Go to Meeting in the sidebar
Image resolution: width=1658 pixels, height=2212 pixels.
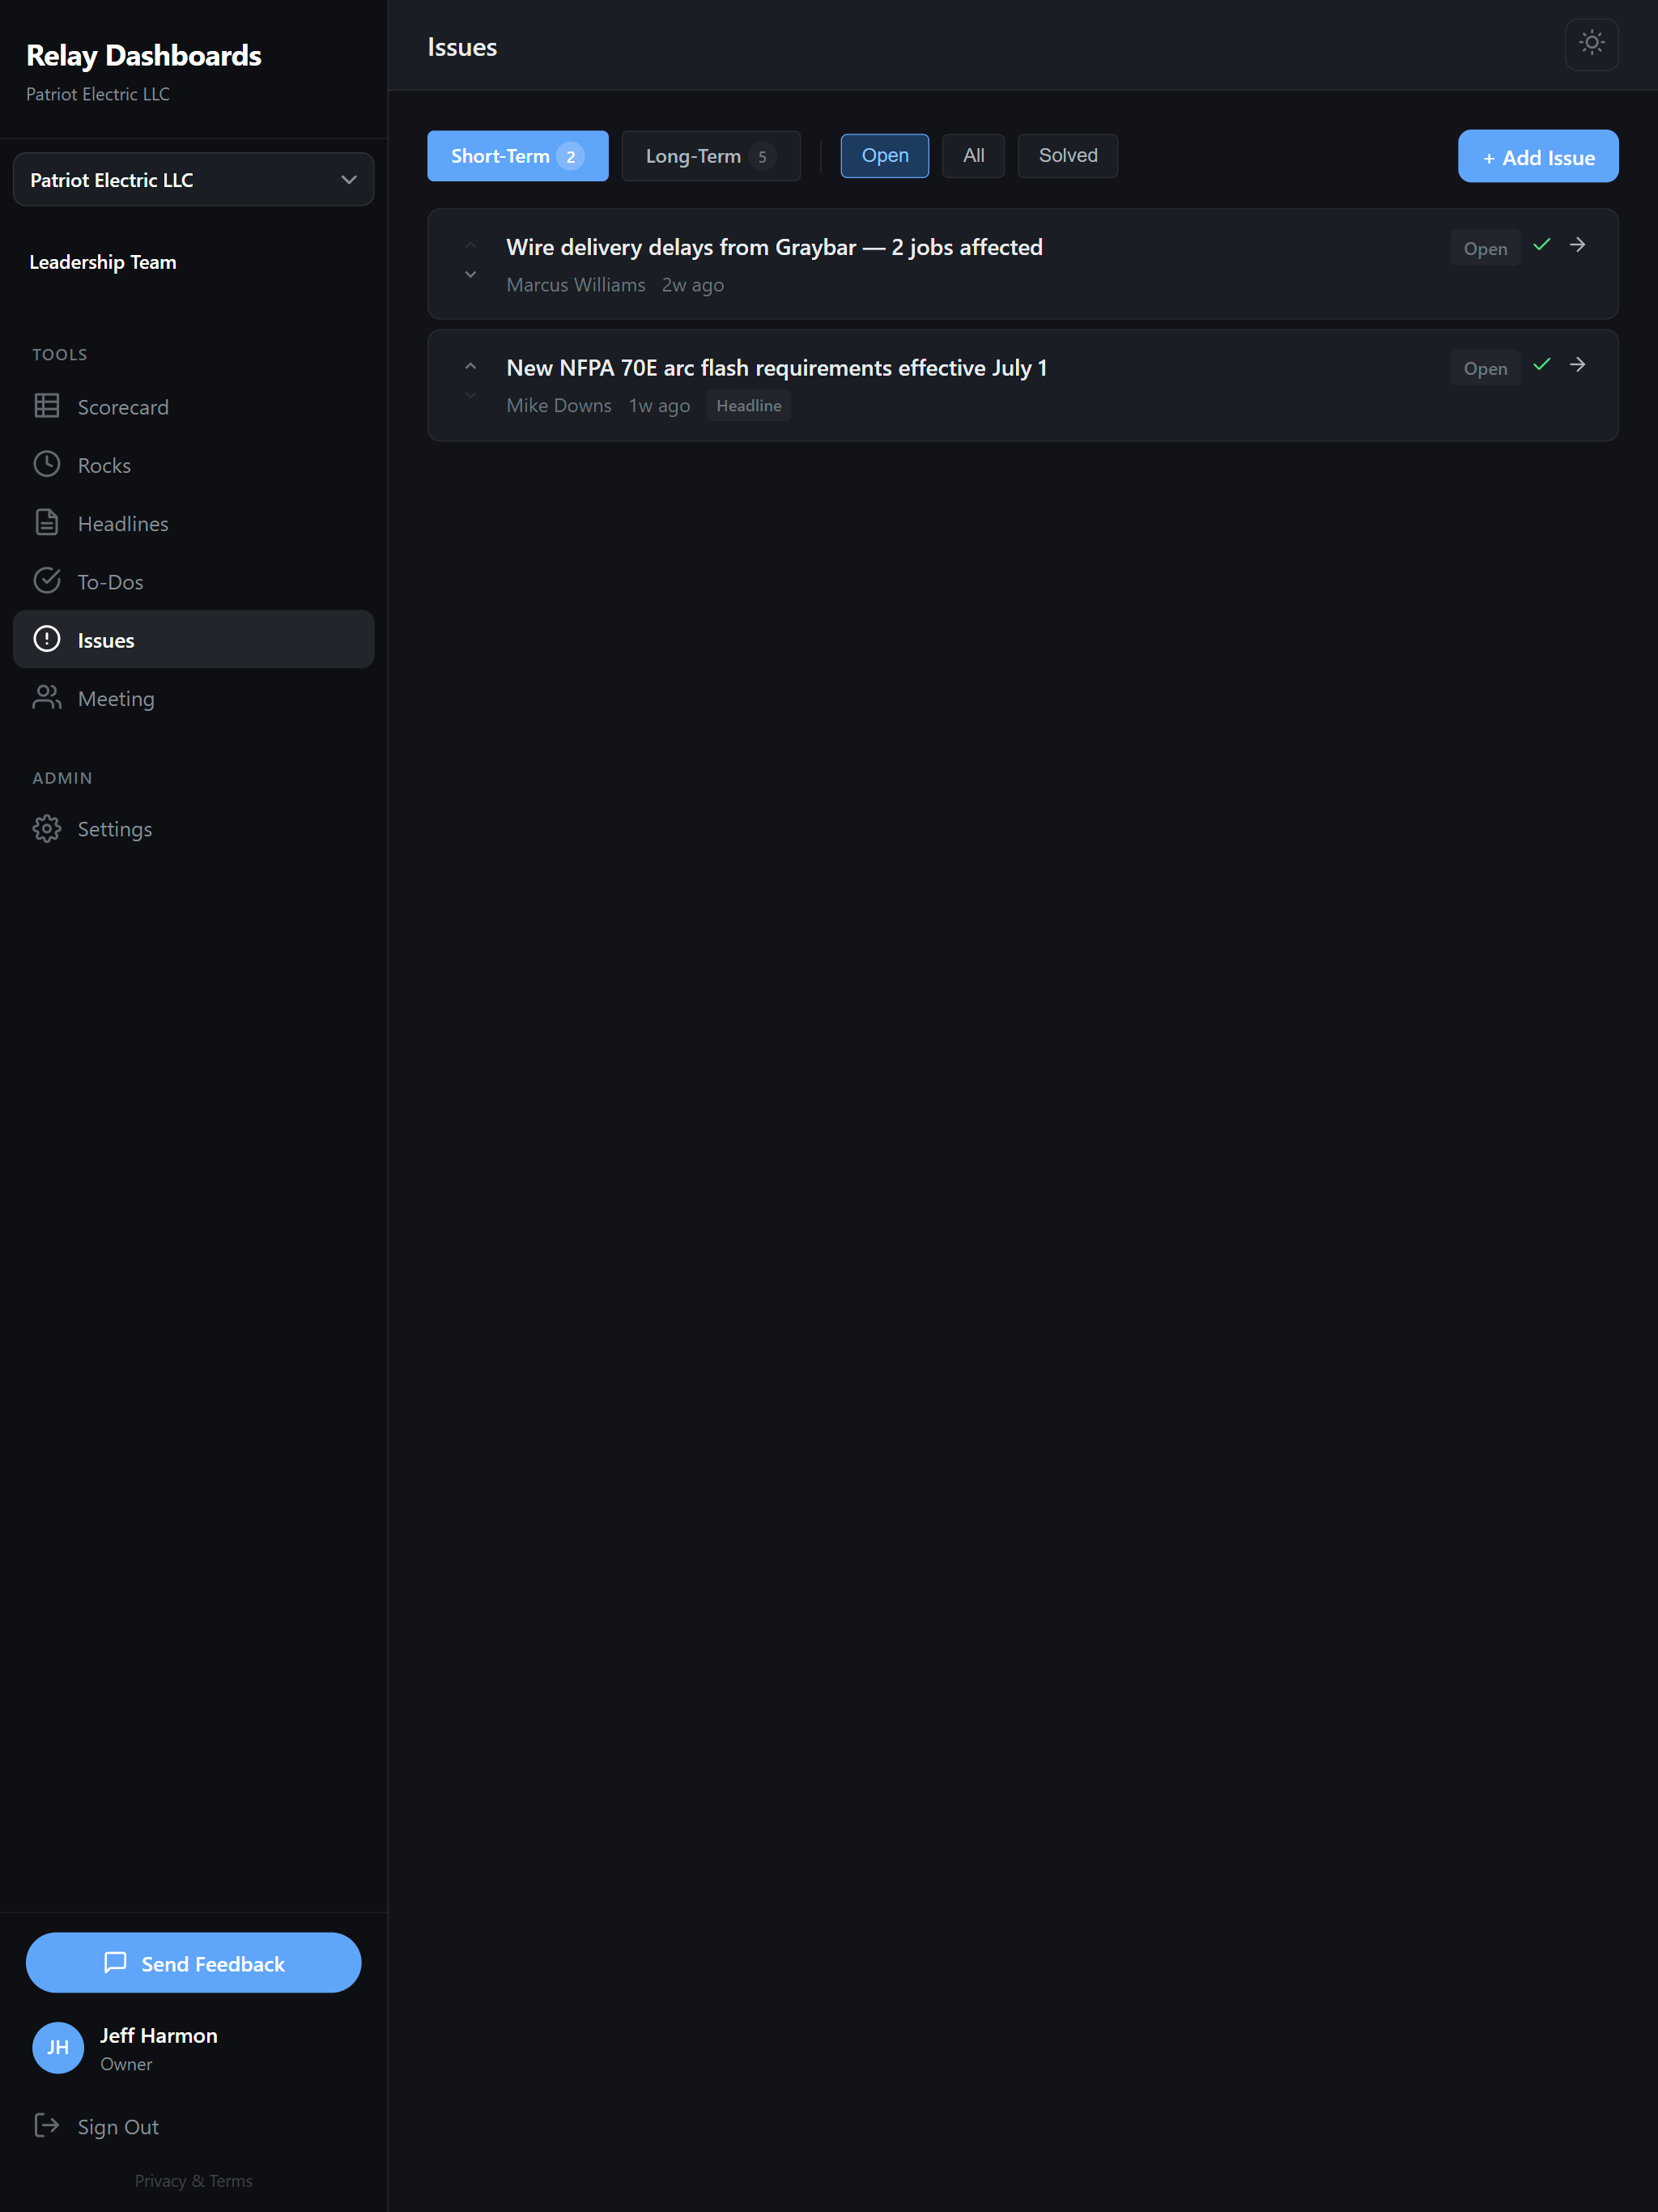(193, 698)
